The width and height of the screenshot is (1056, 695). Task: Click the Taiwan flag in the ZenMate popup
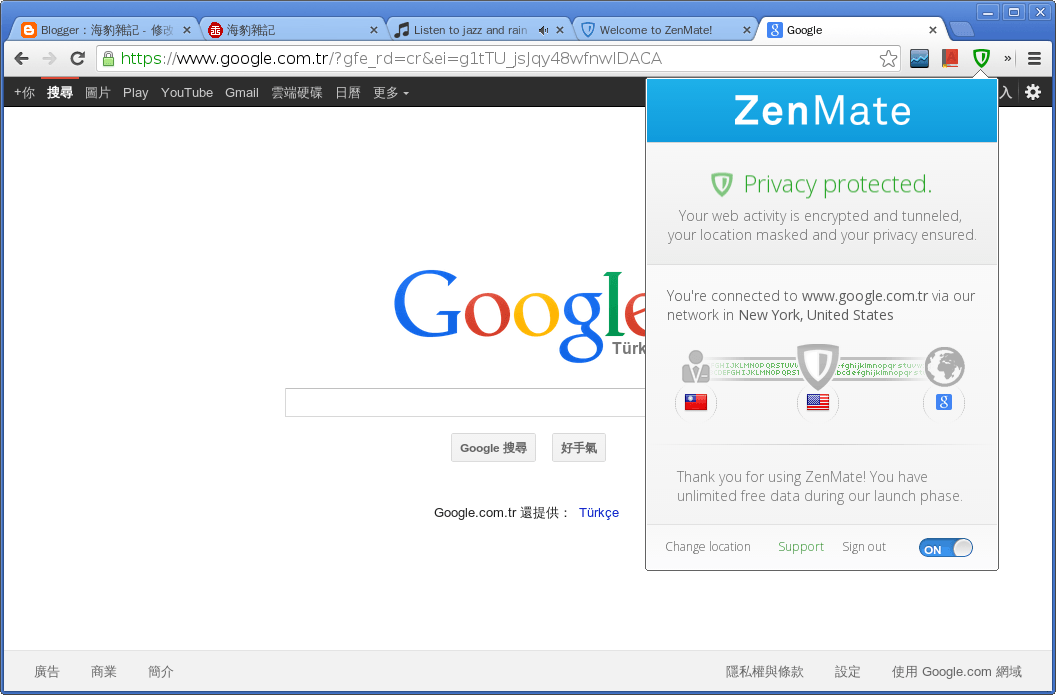click(x=696, y=402)
